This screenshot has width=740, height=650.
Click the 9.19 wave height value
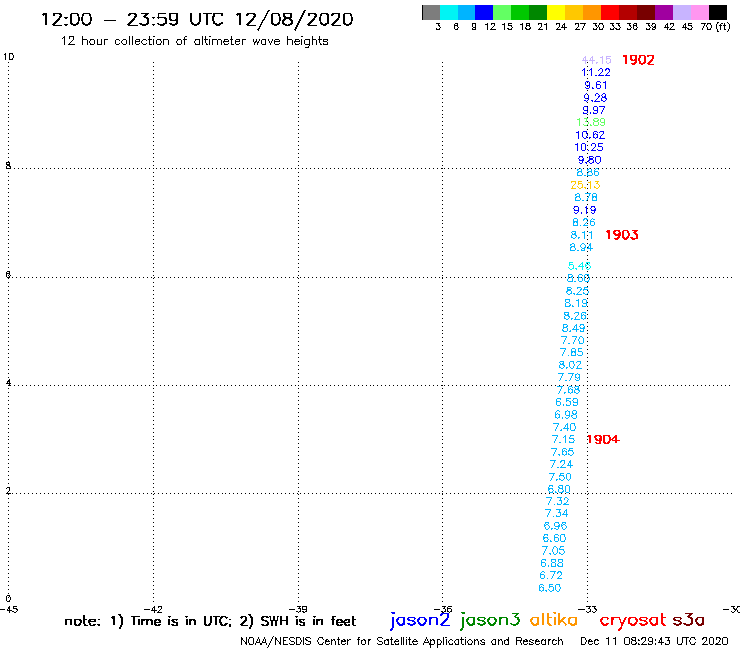[585, 210]
